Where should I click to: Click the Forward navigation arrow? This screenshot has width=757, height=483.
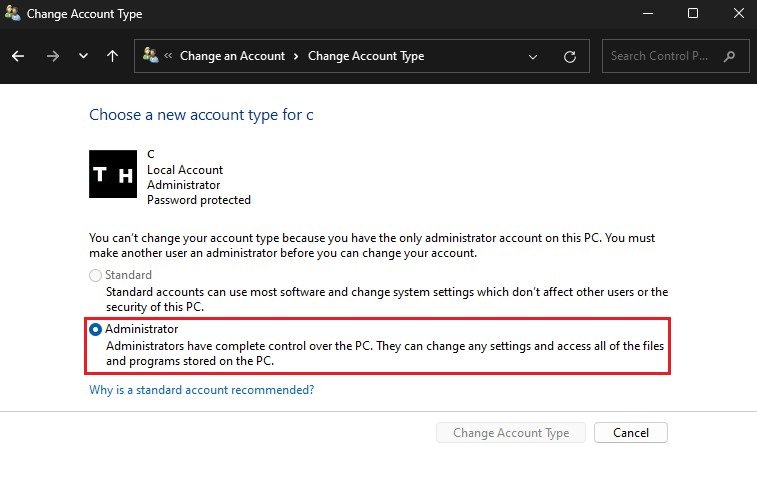52,56
